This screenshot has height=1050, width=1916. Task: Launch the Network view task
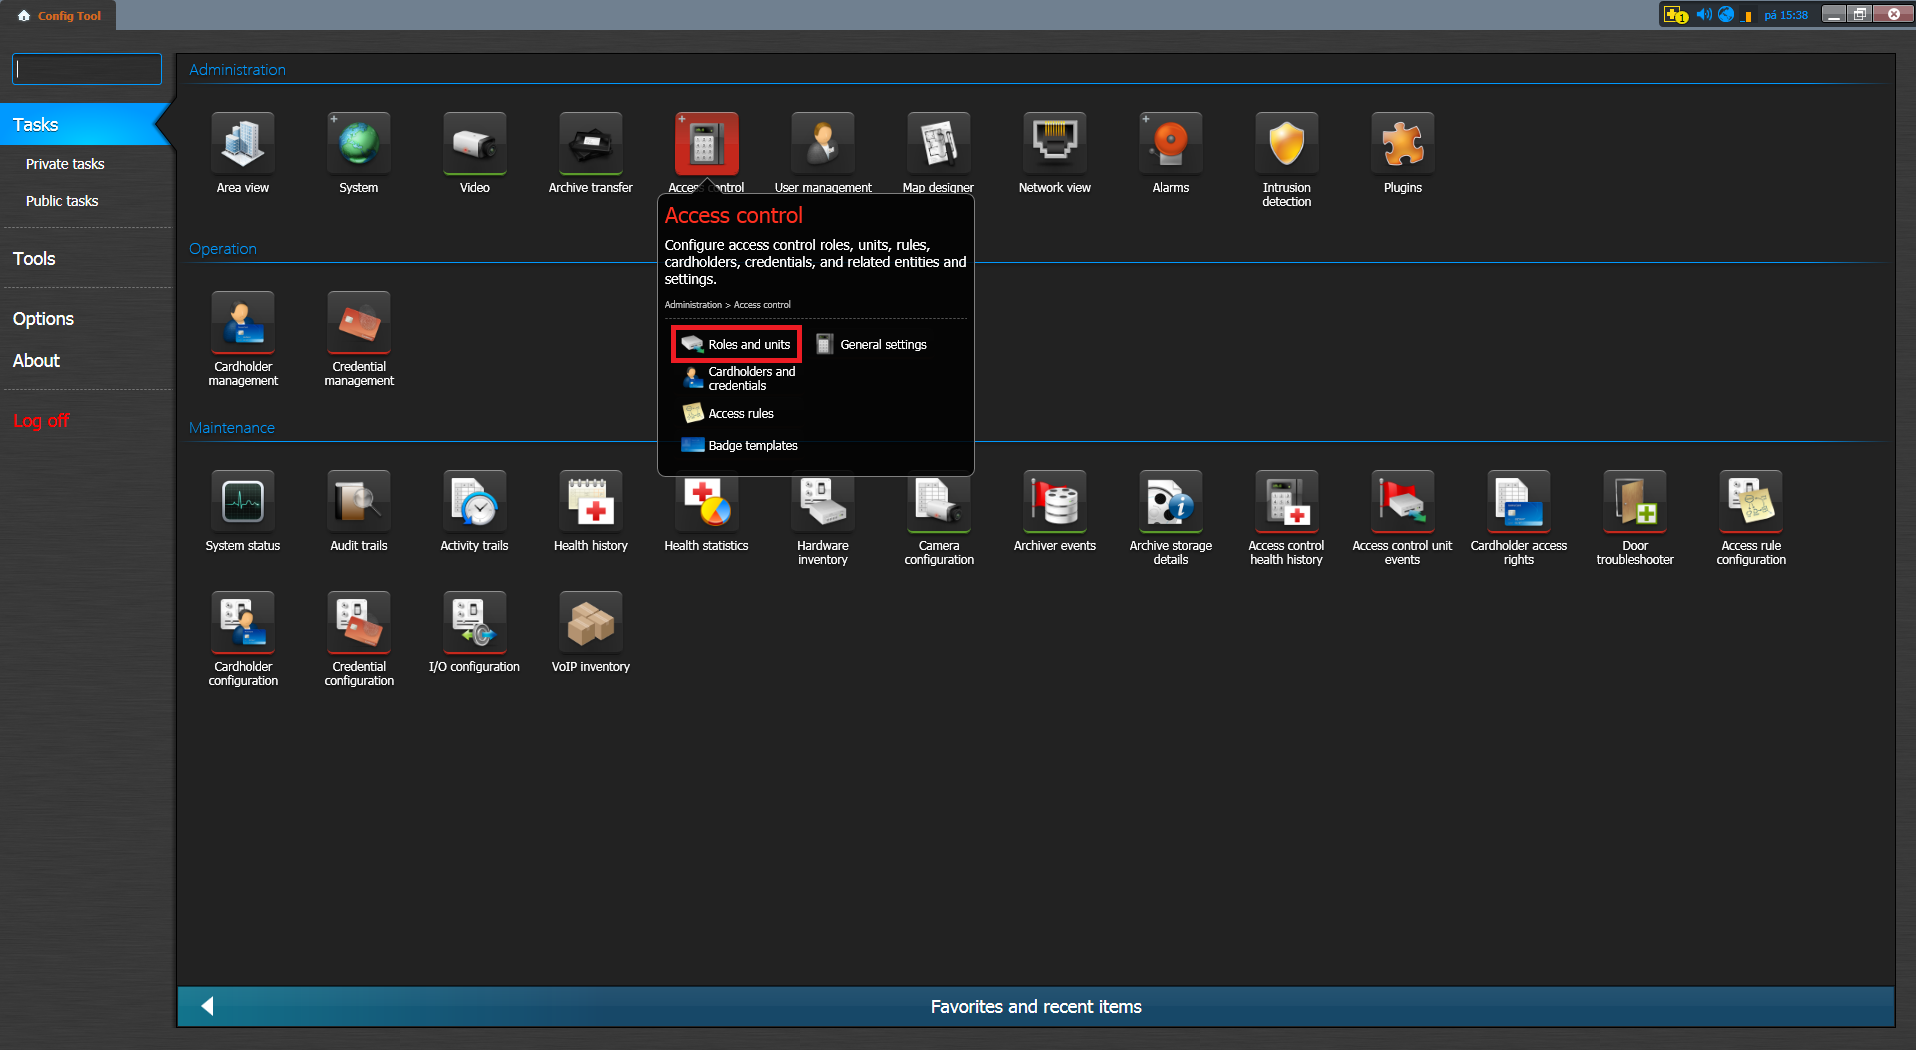pyautogui.click(x=1054, y=145)
